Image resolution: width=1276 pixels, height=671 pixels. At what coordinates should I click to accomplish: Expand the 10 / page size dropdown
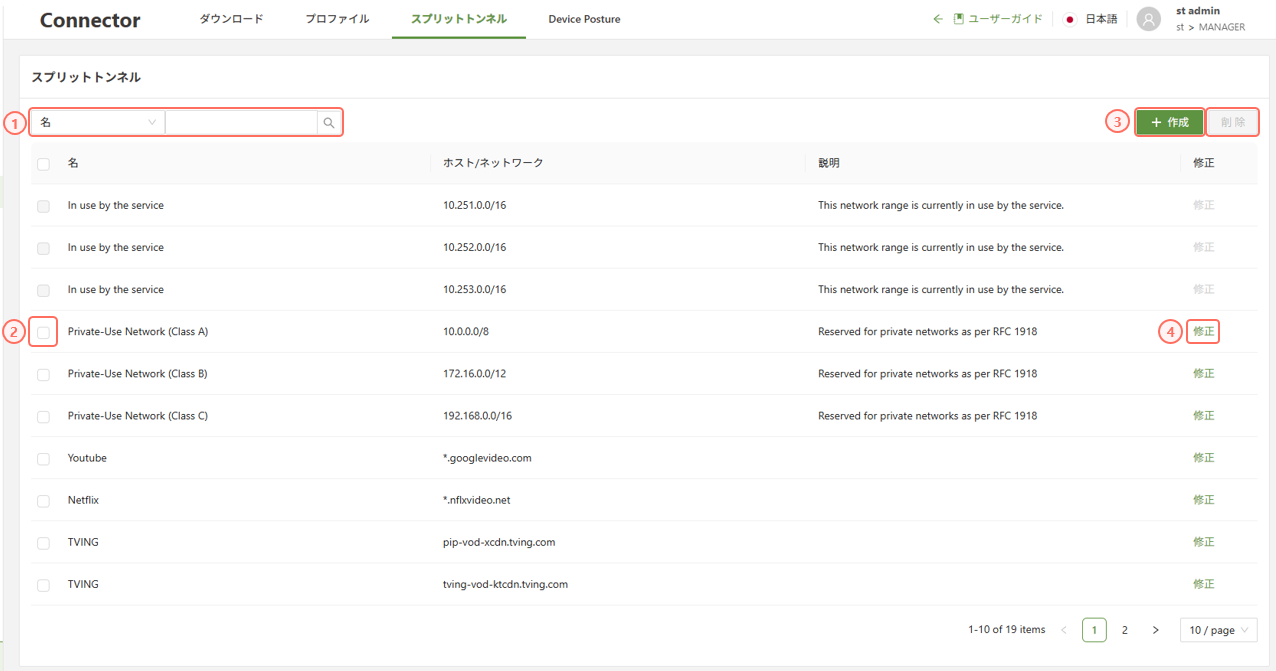tap(1218, 630)
